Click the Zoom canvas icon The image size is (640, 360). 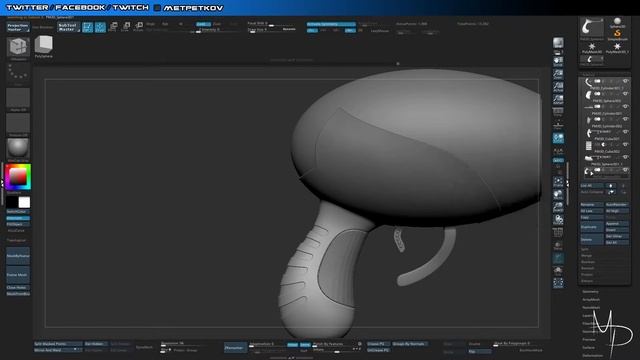pos(558,74)
